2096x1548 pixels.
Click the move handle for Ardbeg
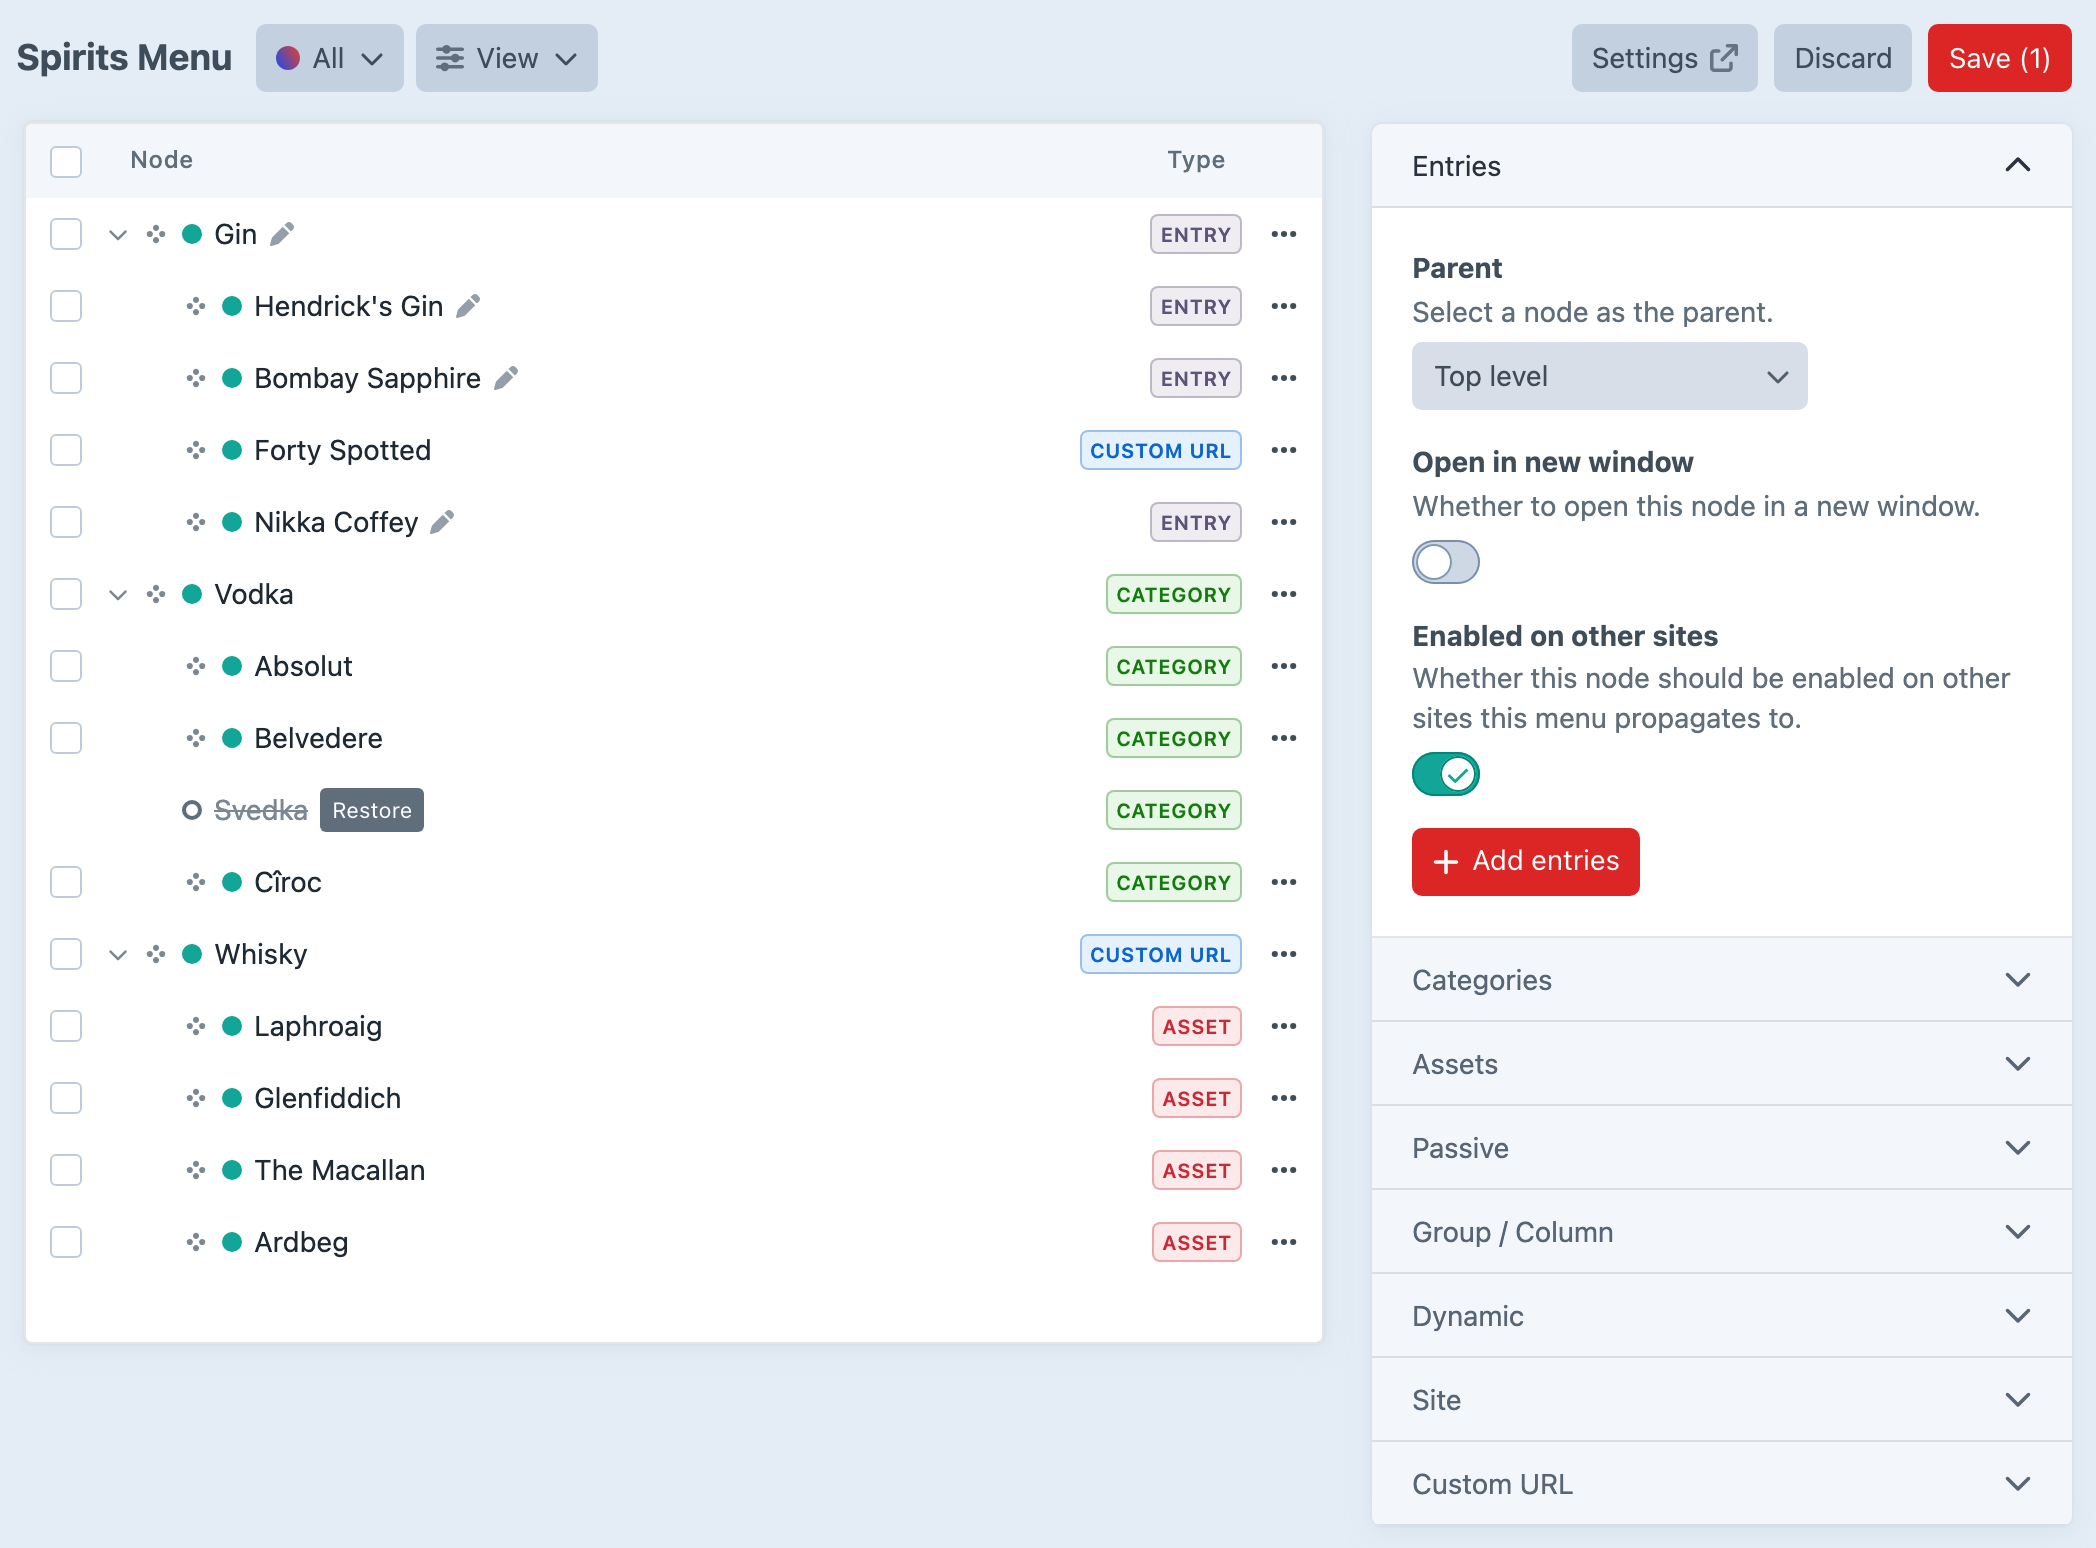196,1242
